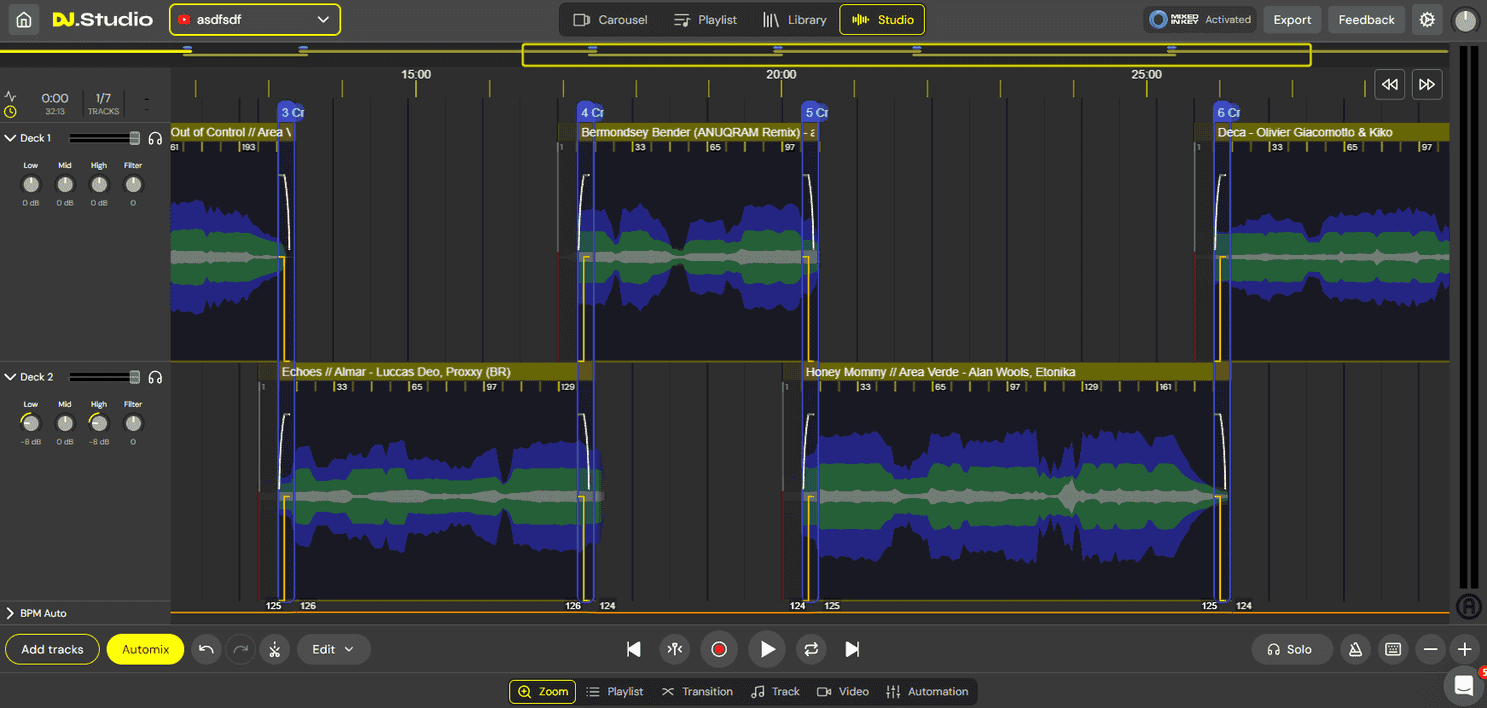The height and width of the screenshot is (708, 1487).
Task: Open the Automation panel
Action: click(x=927, y=691)
